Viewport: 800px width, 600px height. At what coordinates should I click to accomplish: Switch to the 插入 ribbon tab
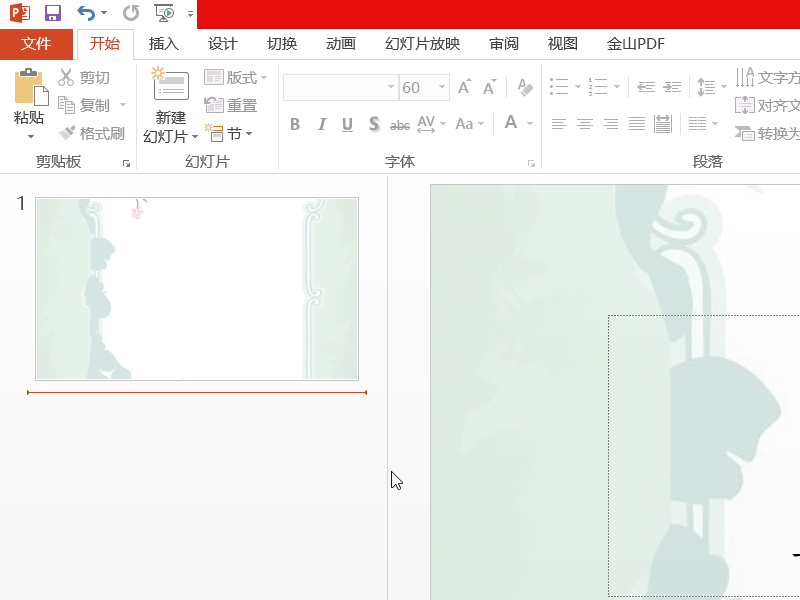[163, 44]
